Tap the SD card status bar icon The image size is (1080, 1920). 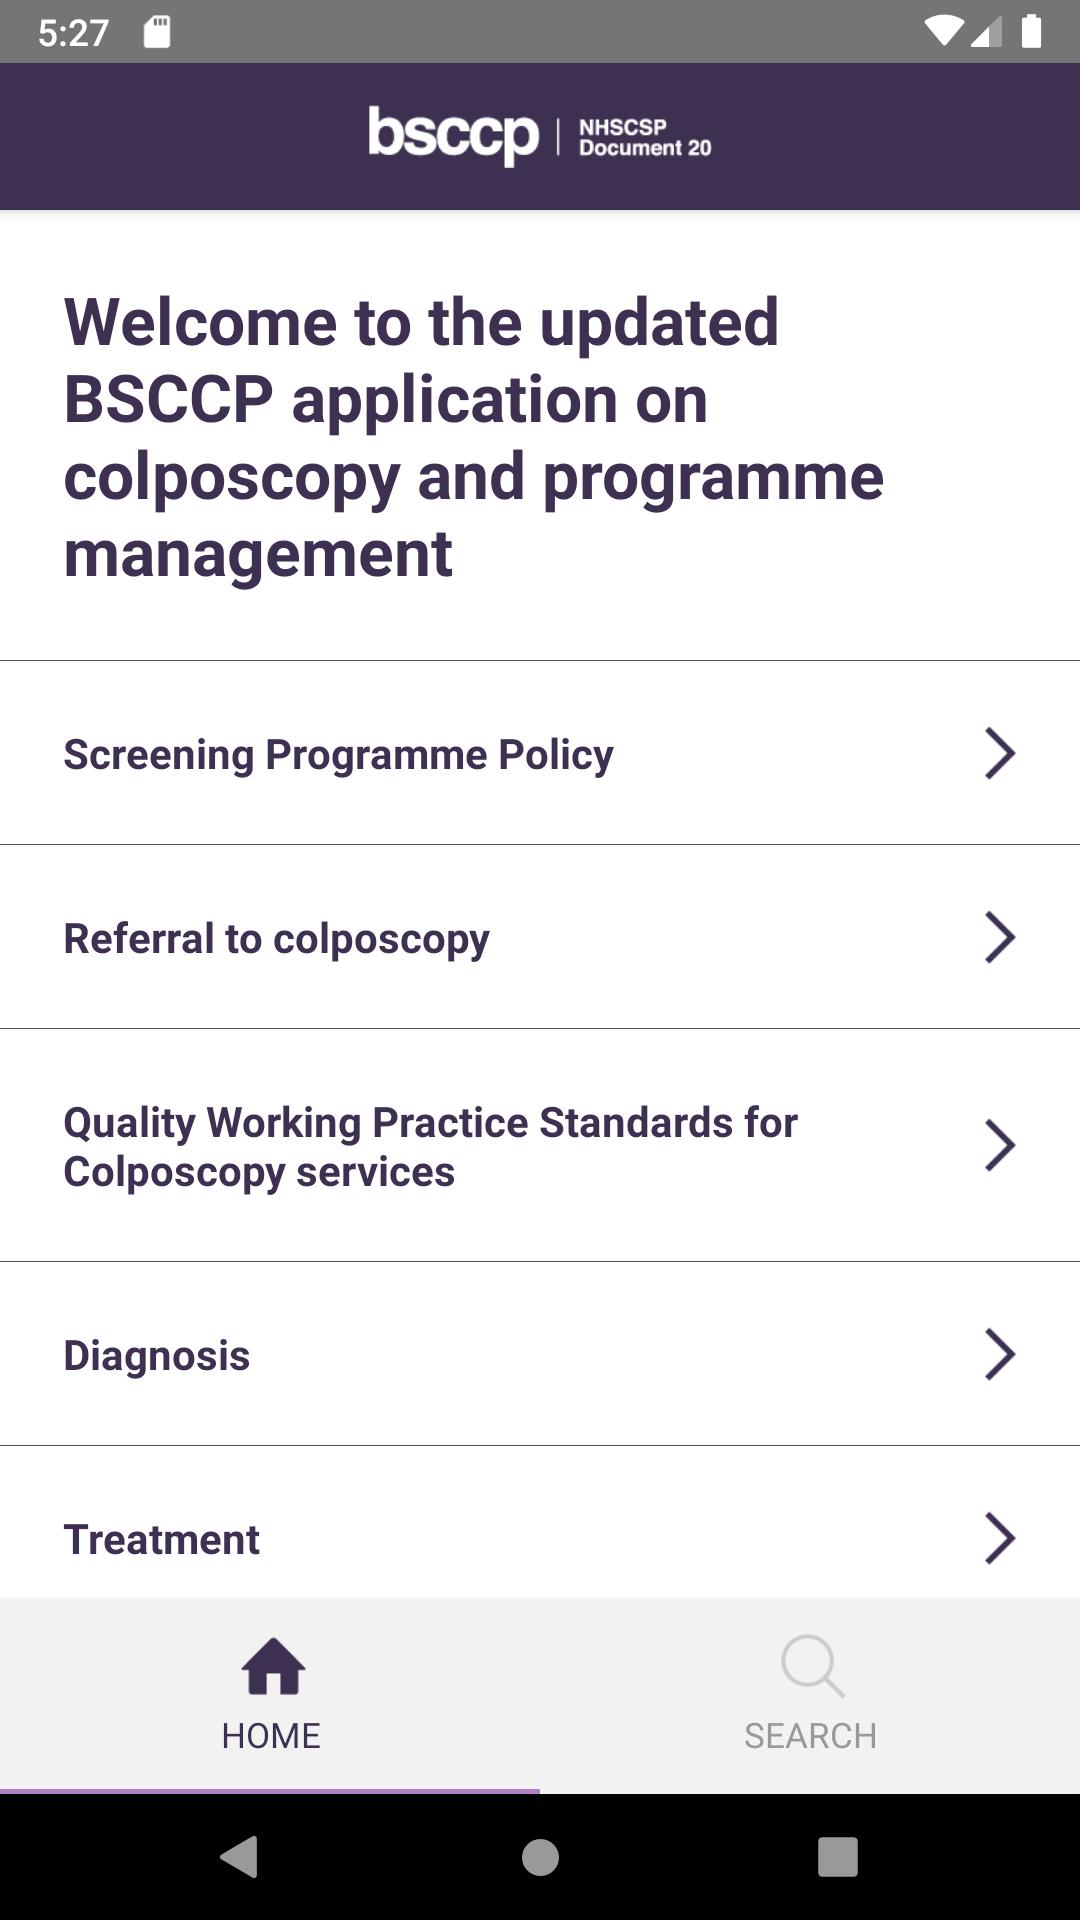point(157,32)
